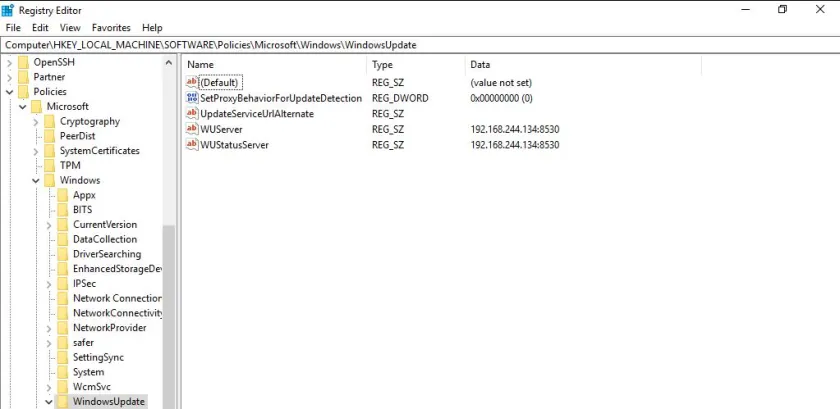Select the OpenSSH folder icon
Image resolution: width=840 pixels, height=409 pixels.
24,62
